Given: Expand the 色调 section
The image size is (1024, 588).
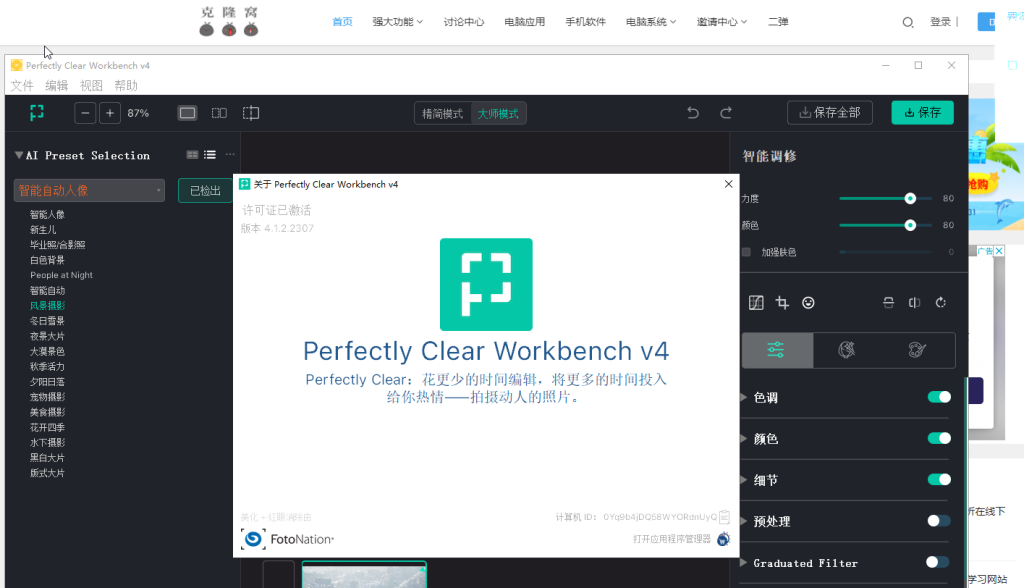Looking at the screenshot, I should 744,397.
